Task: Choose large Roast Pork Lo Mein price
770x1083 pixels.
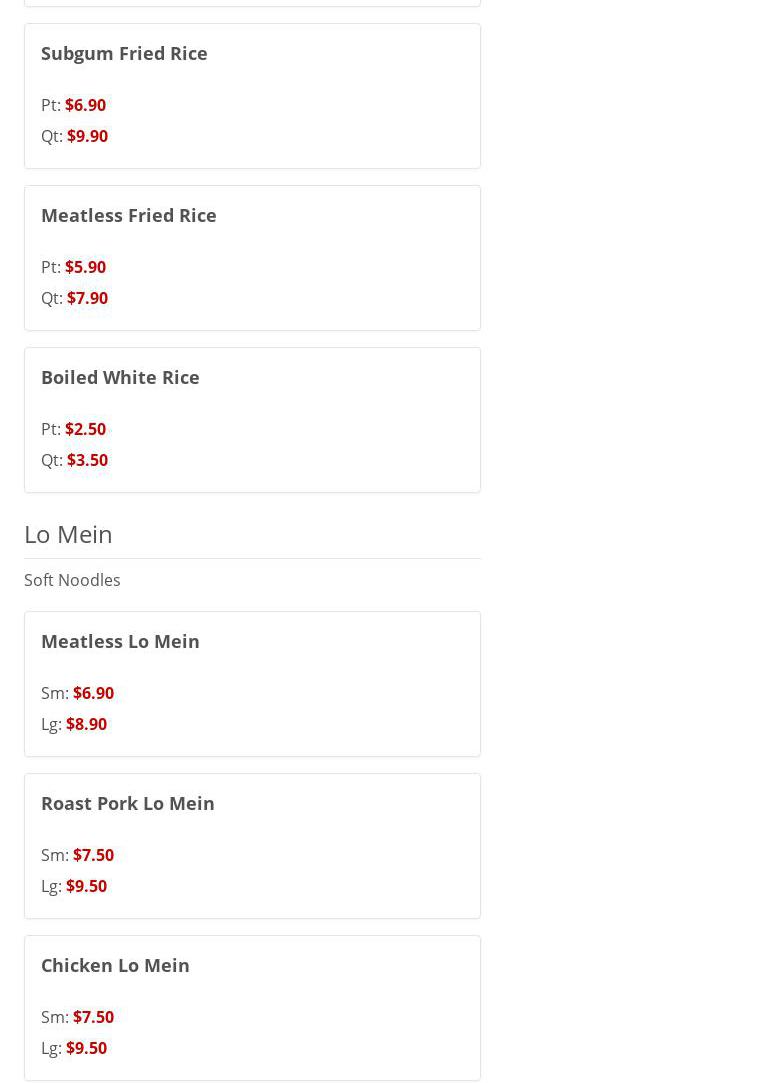Action: (x=86, y=886)
